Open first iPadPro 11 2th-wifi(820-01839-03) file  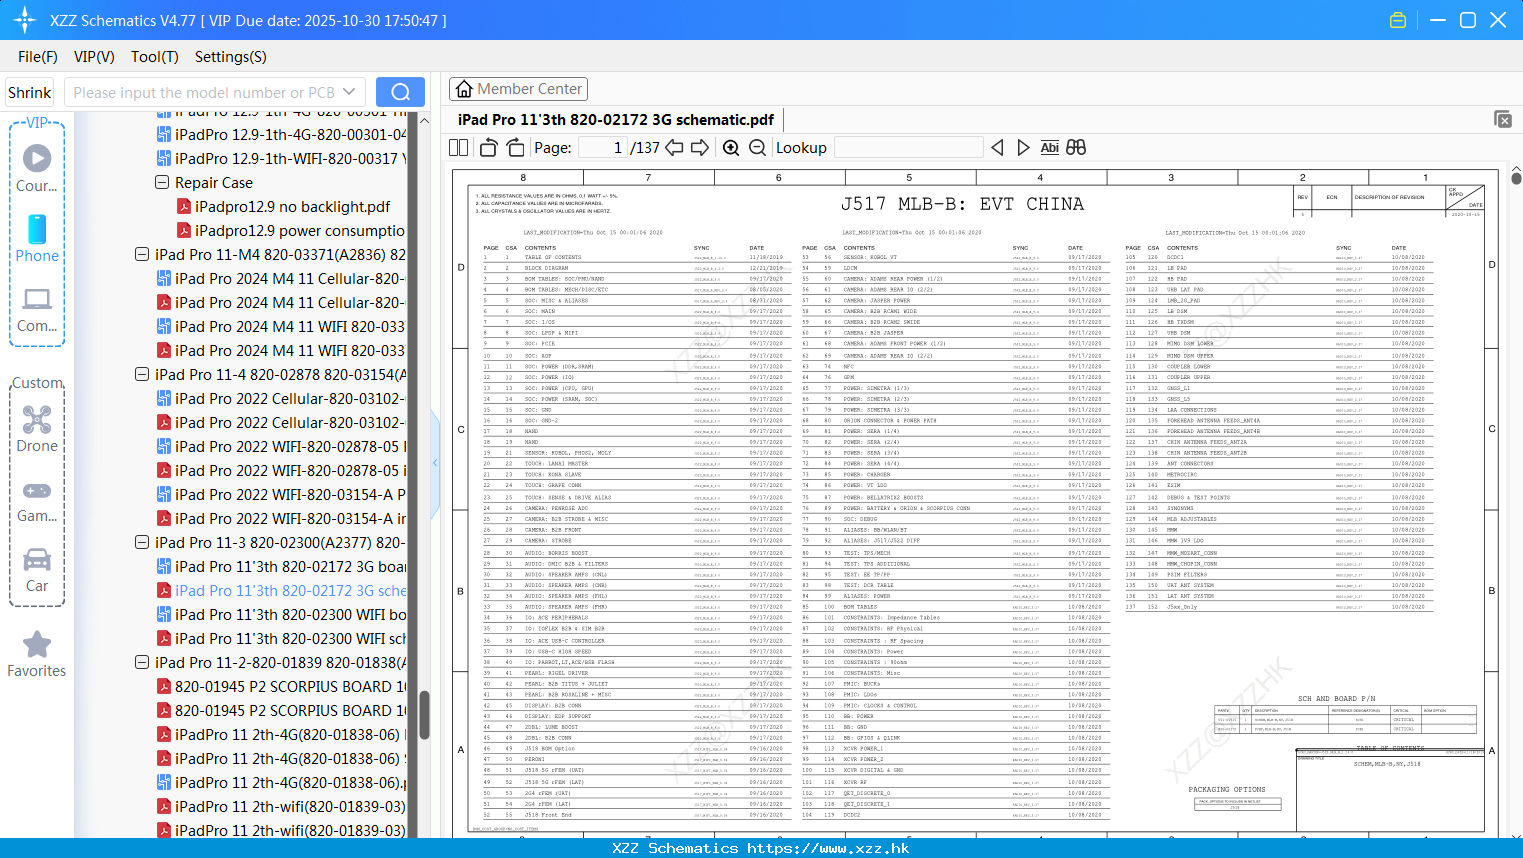[x=281, y=807]
